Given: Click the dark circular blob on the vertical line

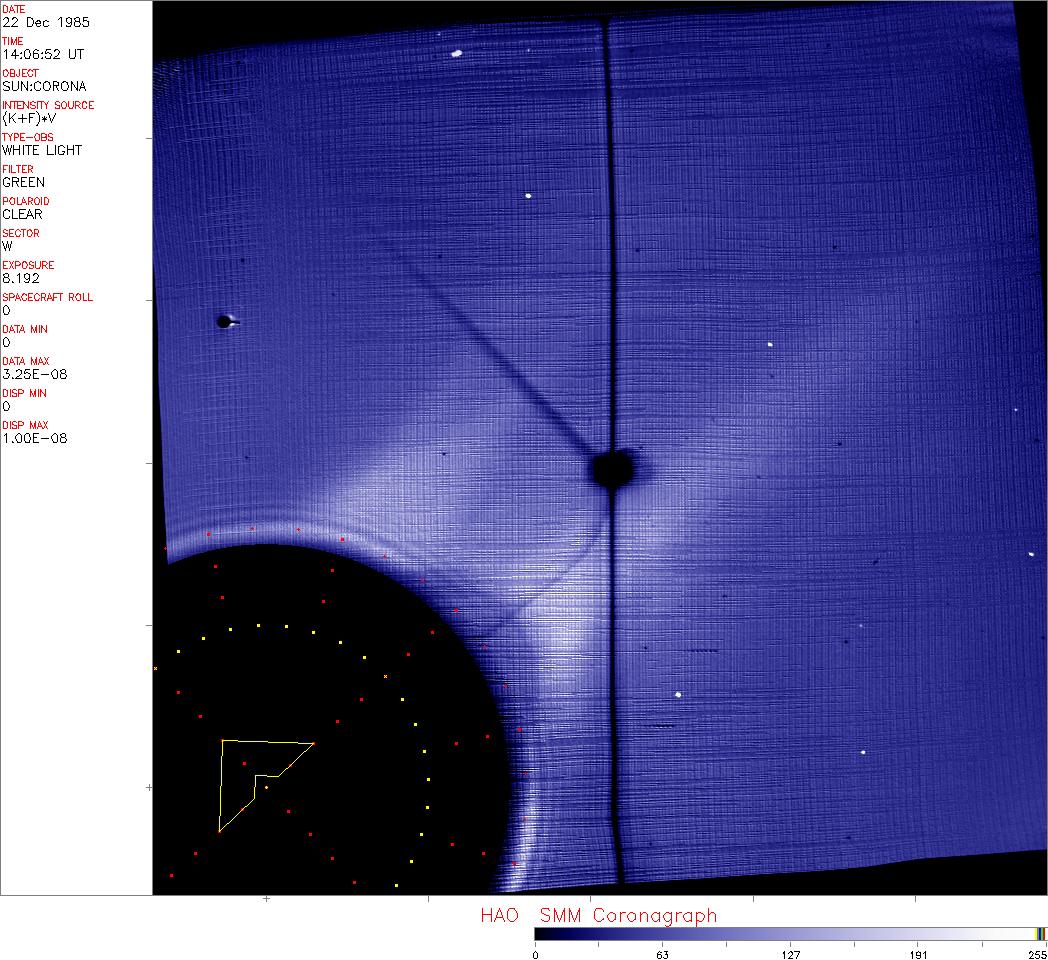Looking at the screenshot, I should 612,468.
